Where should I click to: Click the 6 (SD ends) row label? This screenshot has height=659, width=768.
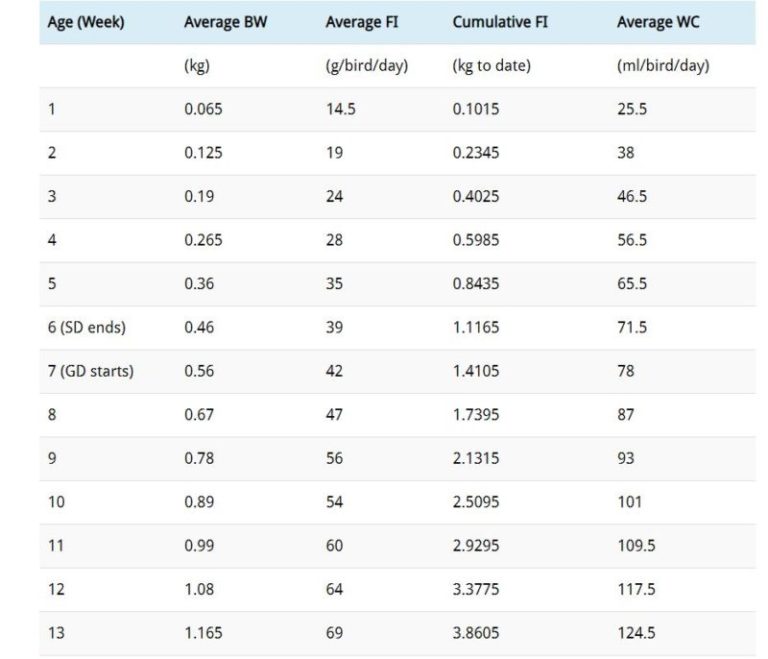coord(87,327)
